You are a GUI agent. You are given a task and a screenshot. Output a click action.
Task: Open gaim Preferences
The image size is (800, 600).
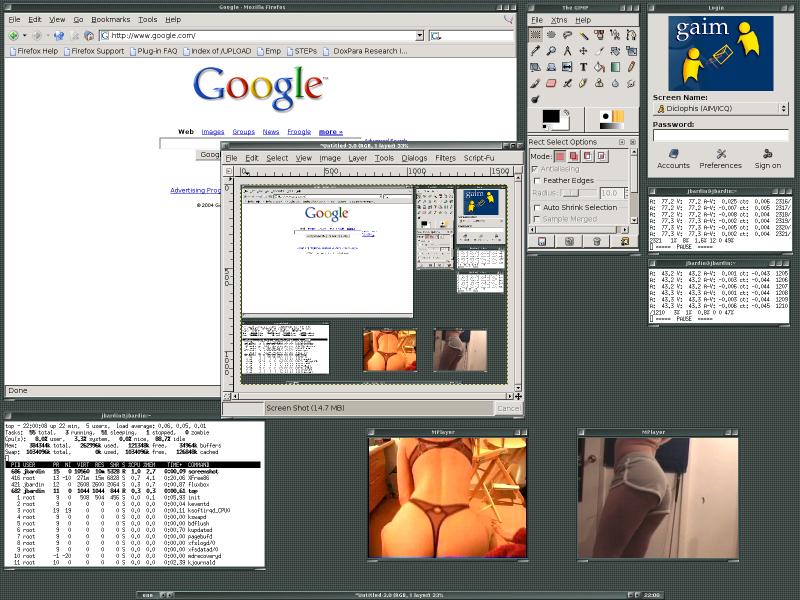720,159
